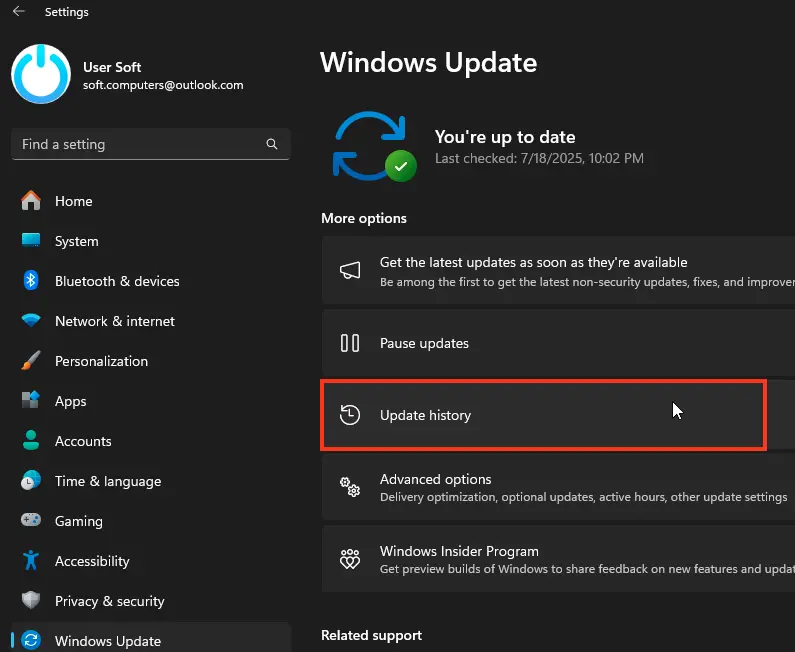The width and height of the screenshot is (795, 652).
Task: Click the Pause updates icon
Action: pos(350,343)
